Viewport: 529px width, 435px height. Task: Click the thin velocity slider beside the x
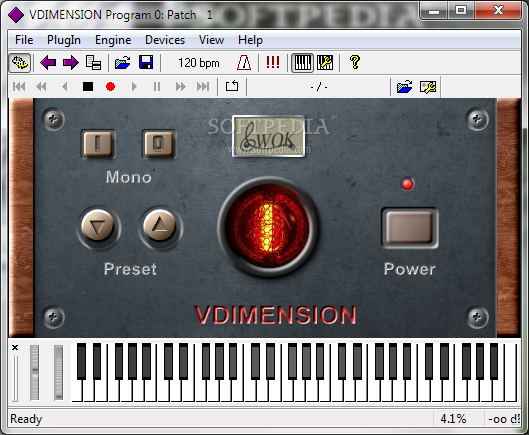15,378
